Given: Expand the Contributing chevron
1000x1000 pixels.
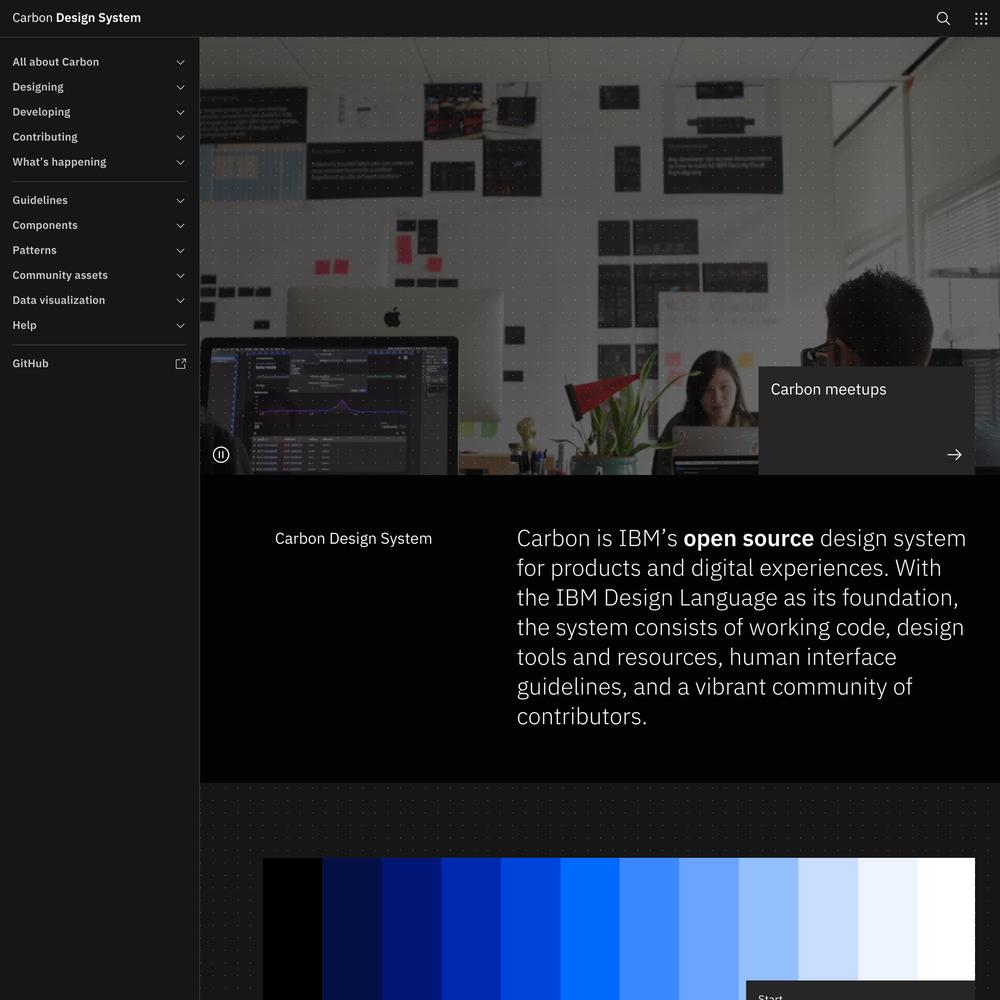Looking at the screenshot, I should tap(180, 137).
